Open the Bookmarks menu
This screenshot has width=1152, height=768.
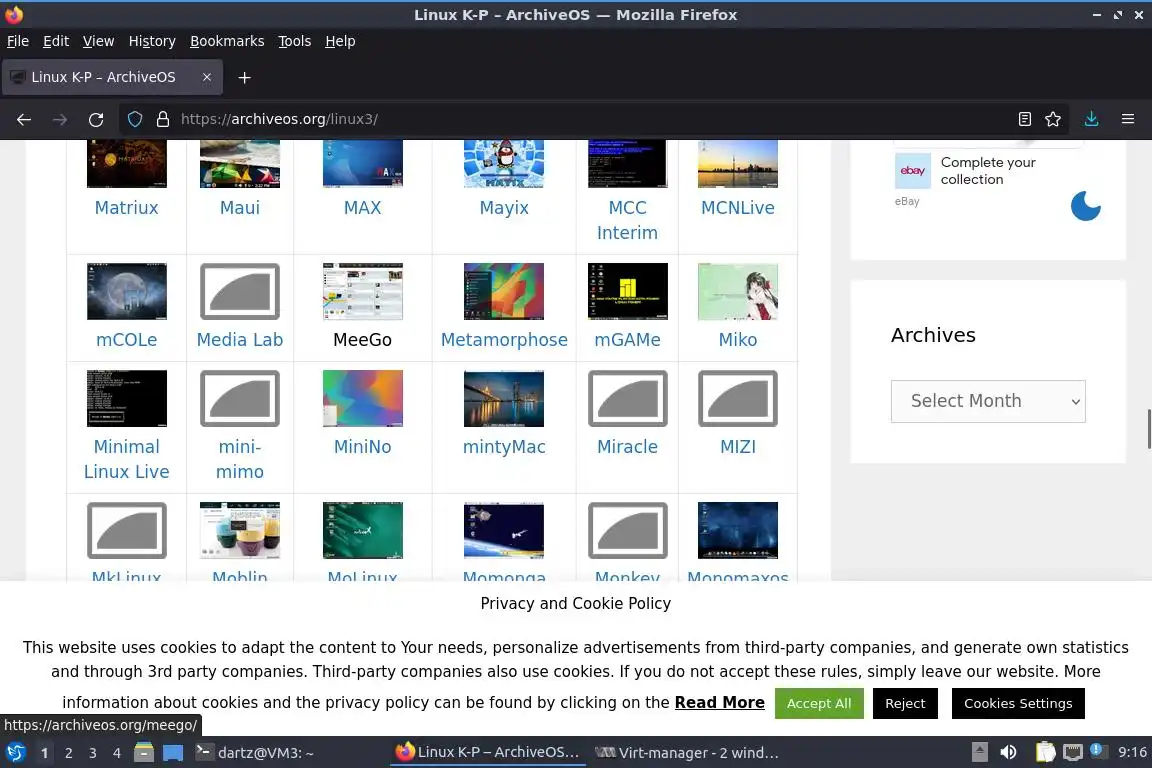click(x=227, y=41)
